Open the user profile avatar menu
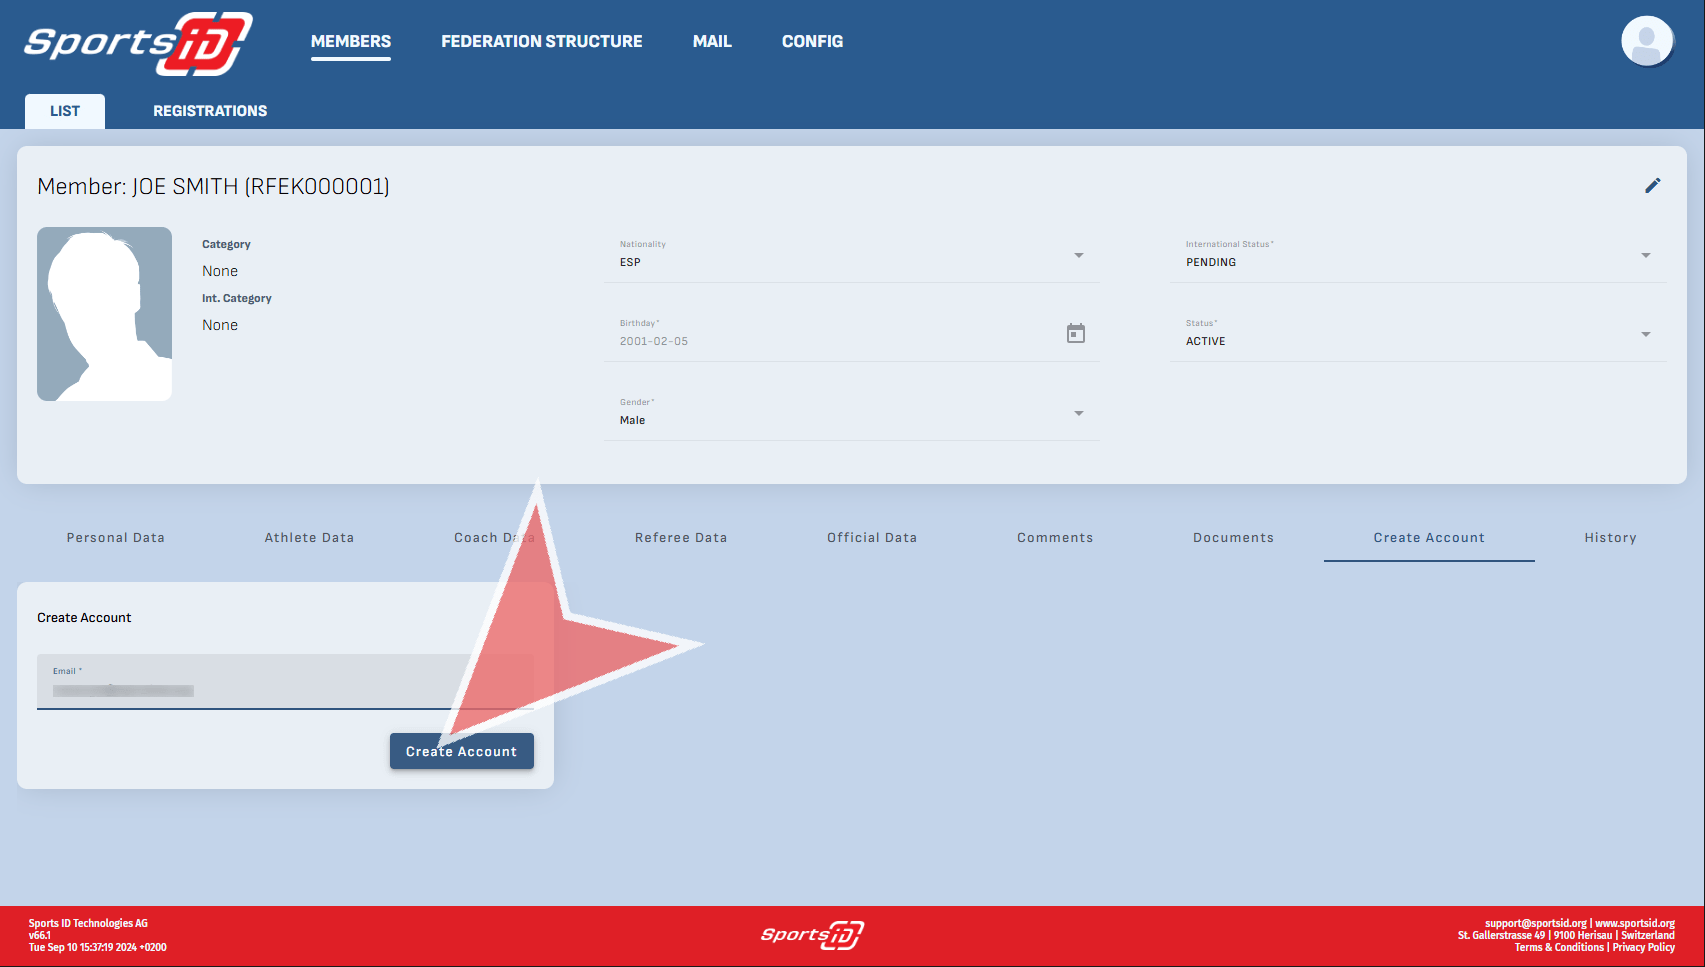Viewport: 1705px width, 967px height. pos(1646,42)
